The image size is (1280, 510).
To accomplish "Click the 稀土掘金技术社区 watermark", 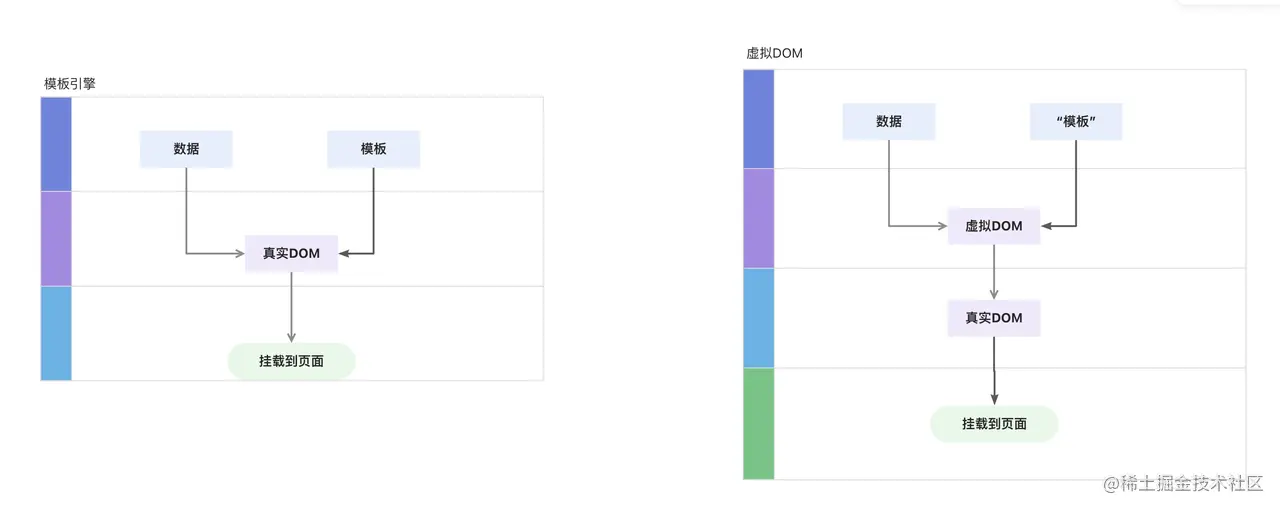I will click(1184, 484).
